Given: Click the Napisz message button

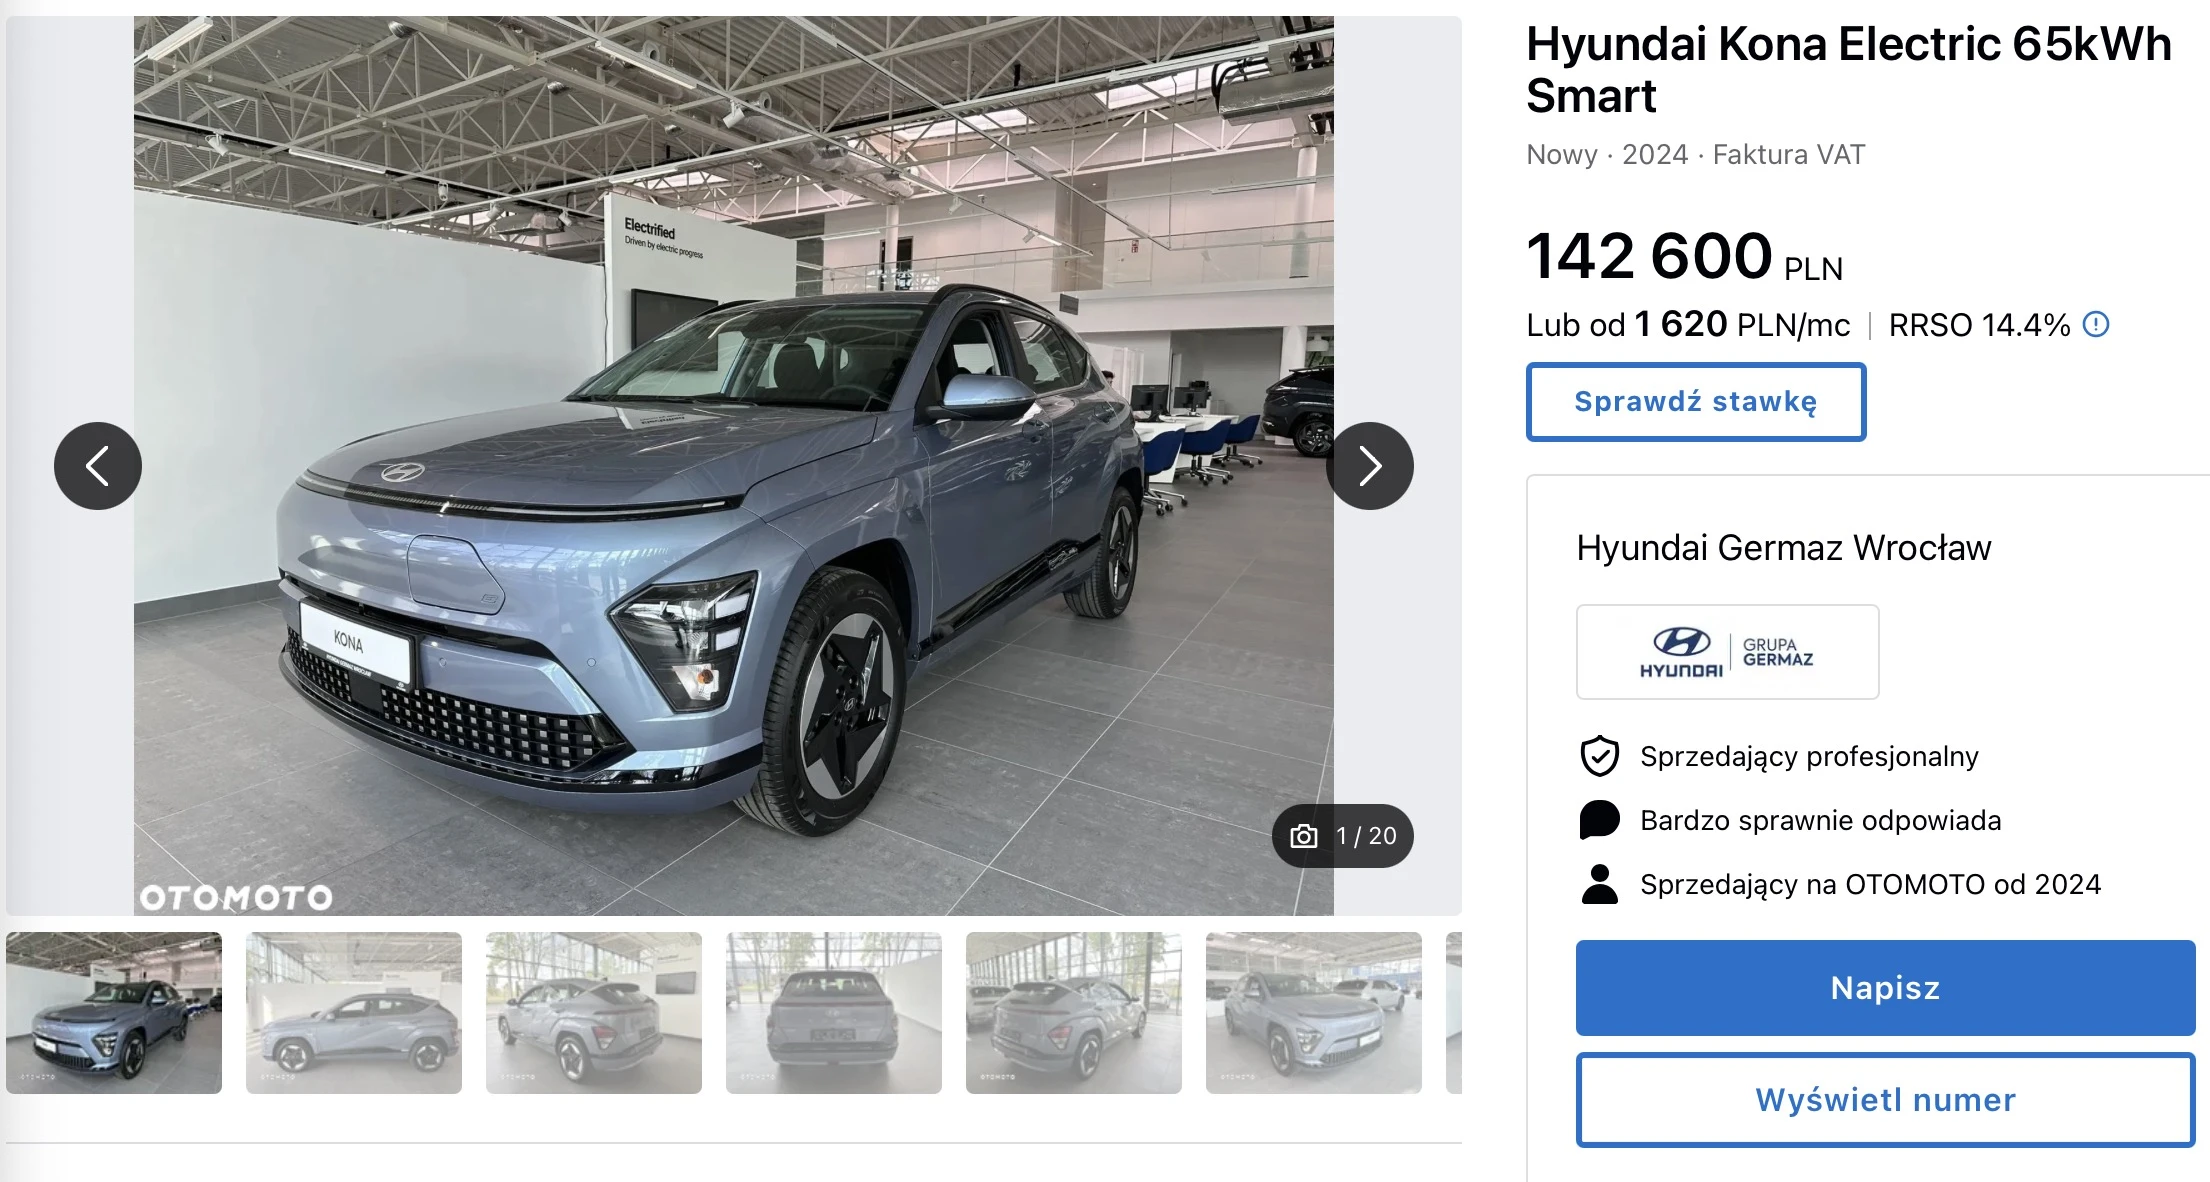Looking at the screenshot, I should pos(1886,988).
